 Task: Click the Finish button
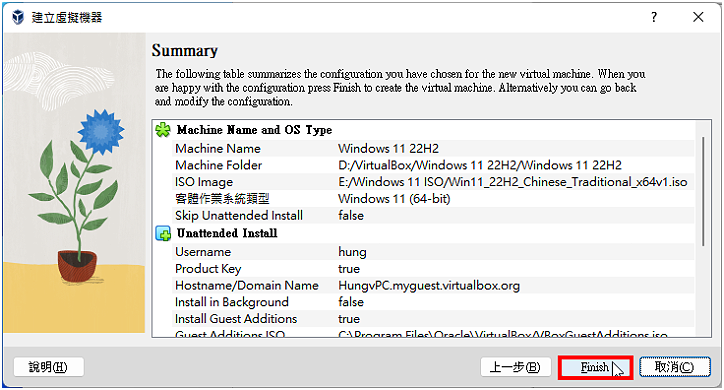(595, 367)
